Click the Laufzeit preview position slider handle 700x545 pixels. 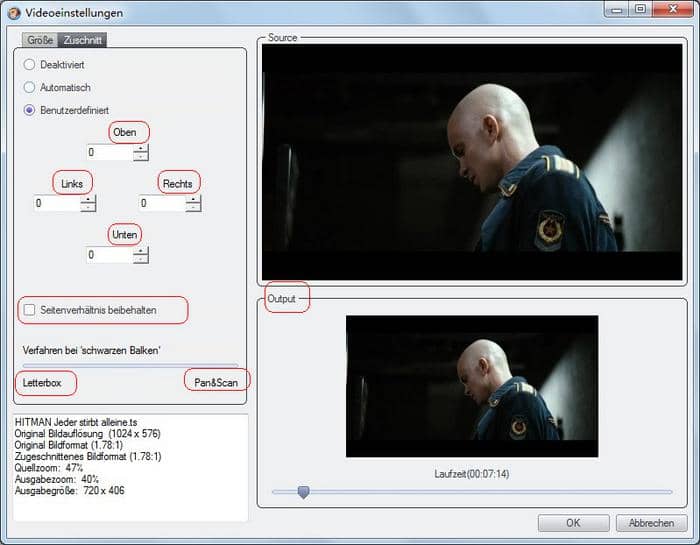(x=303, y=491)
